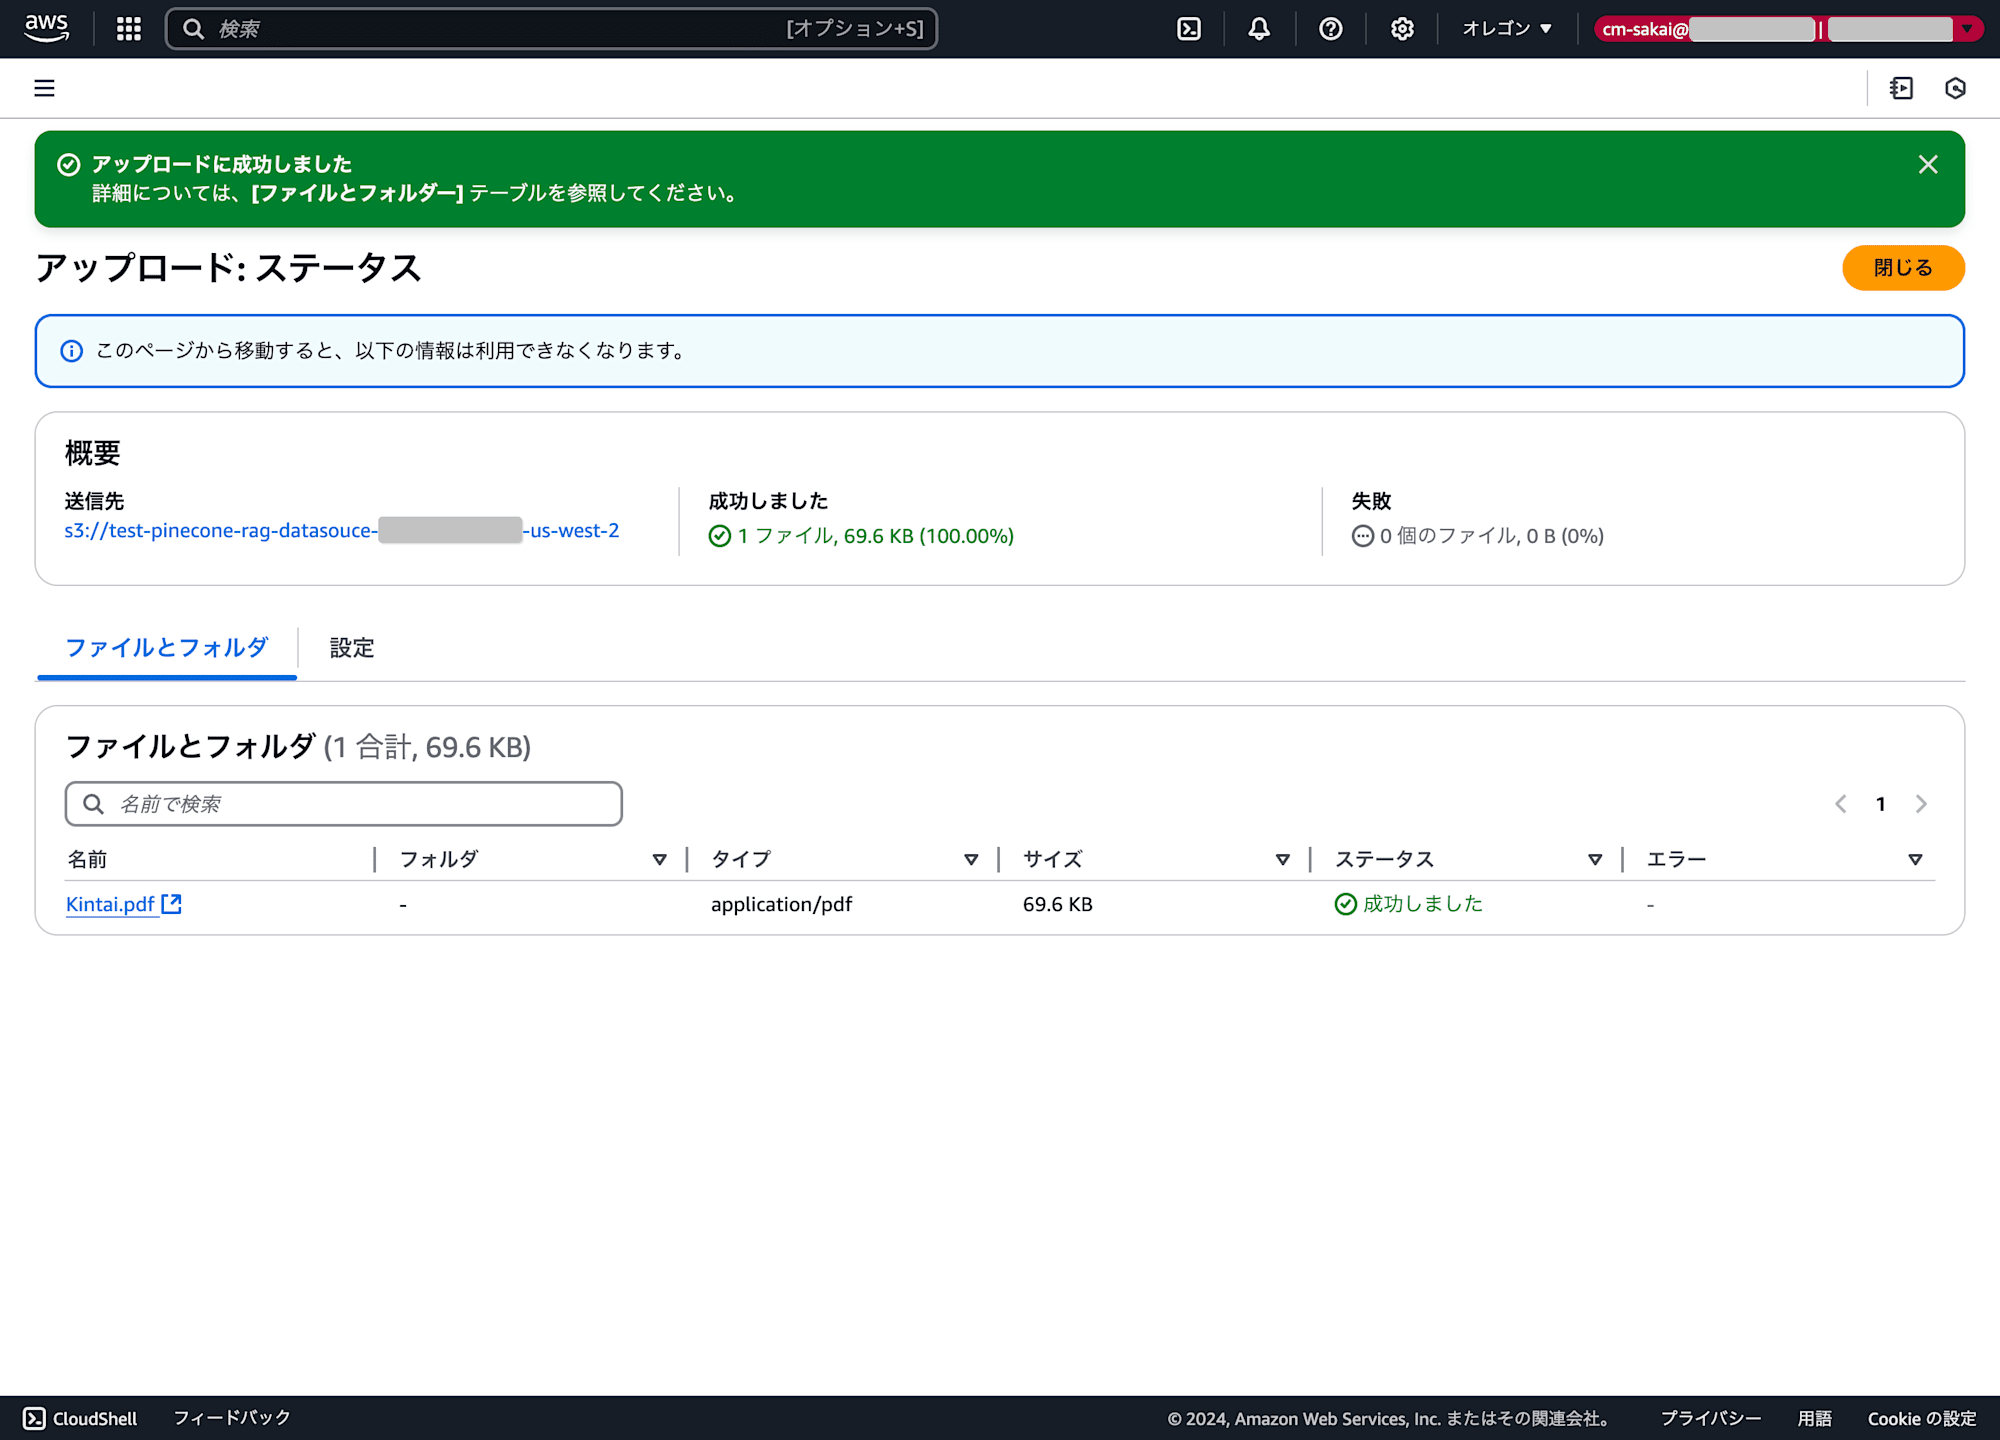Open the cm-sakai account dropdown

(x=1788, y=29)
